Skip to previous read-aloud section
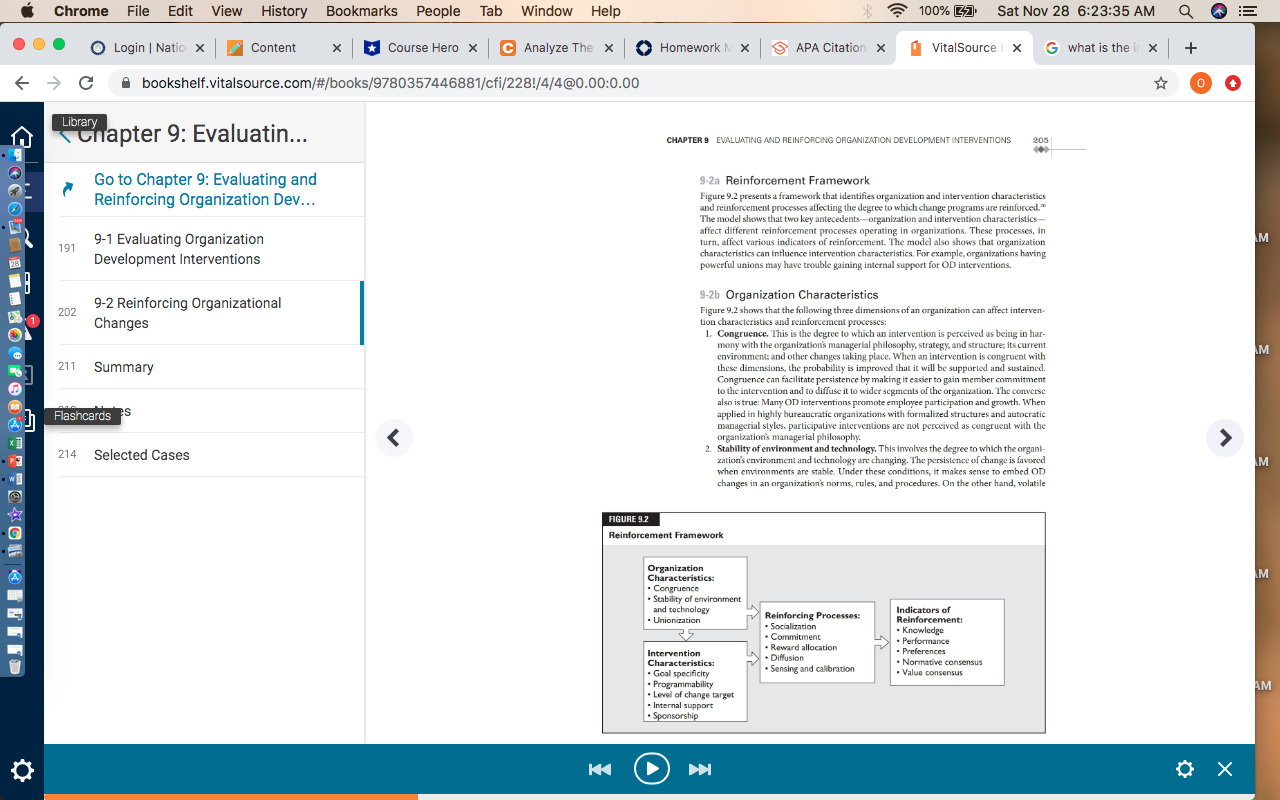The image size is (1280, 800). pos(600,769)
